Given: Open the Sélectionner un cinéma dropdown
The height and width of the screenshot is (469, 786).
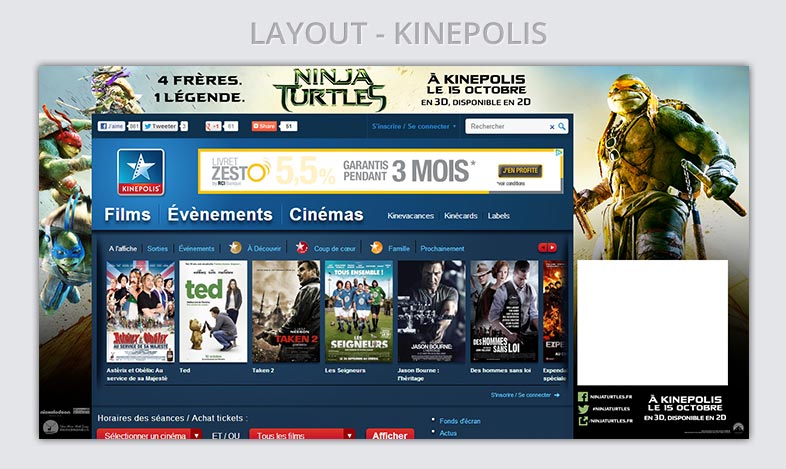Looking at the screenshot, I should click(150, 436).
